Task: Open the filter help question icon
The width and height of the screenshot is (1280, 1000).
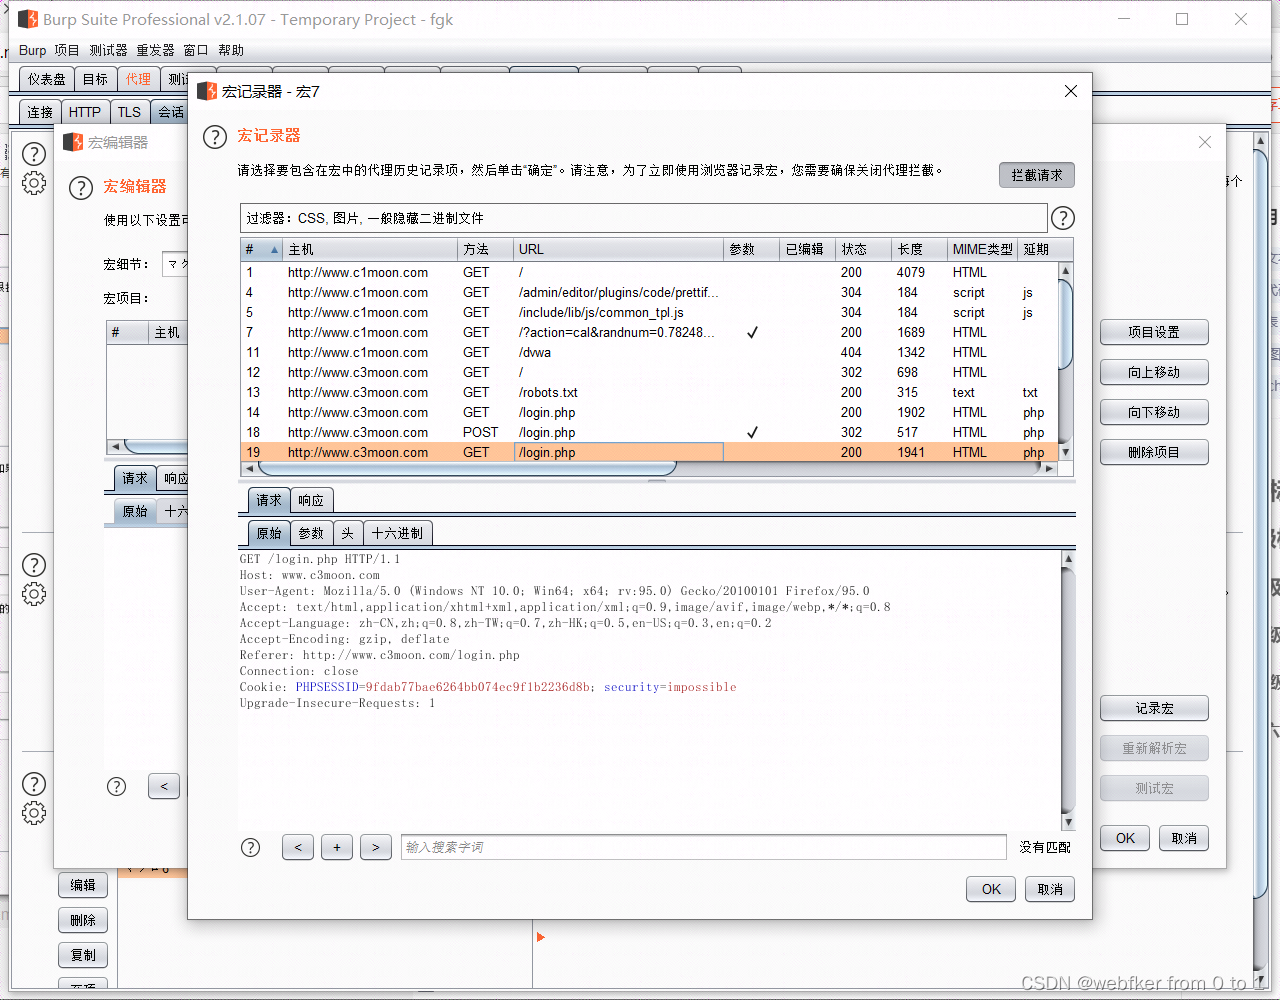Action: (x=1063, y=218)
